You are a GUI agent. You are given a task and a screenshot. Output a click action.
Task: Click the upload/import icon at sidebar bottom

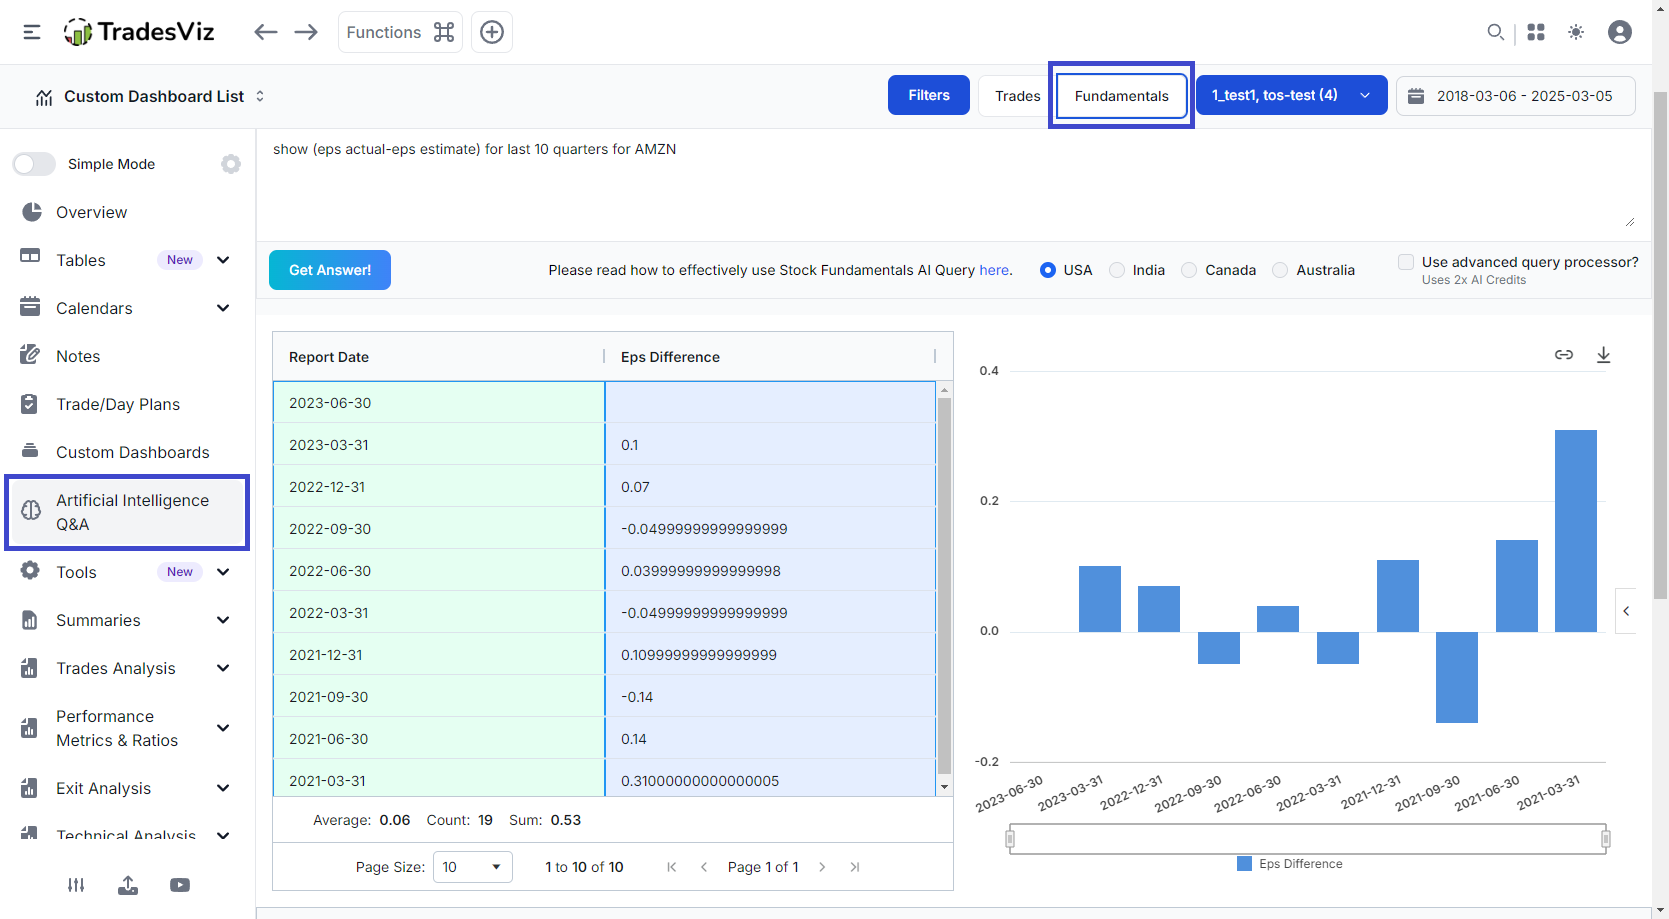point(128,885)
